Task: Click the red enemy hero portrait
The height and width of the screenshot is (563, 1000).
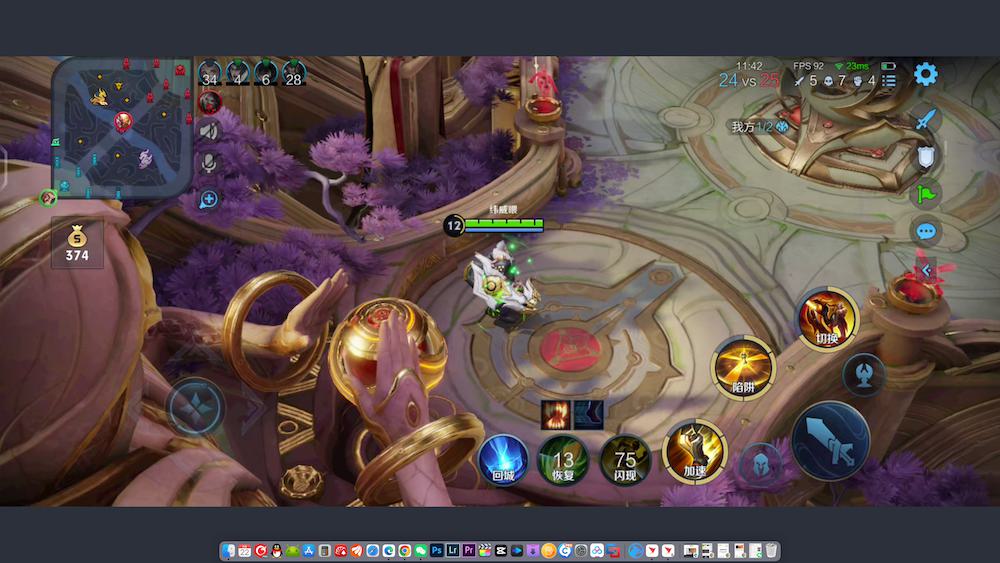Action: (210, 101)
